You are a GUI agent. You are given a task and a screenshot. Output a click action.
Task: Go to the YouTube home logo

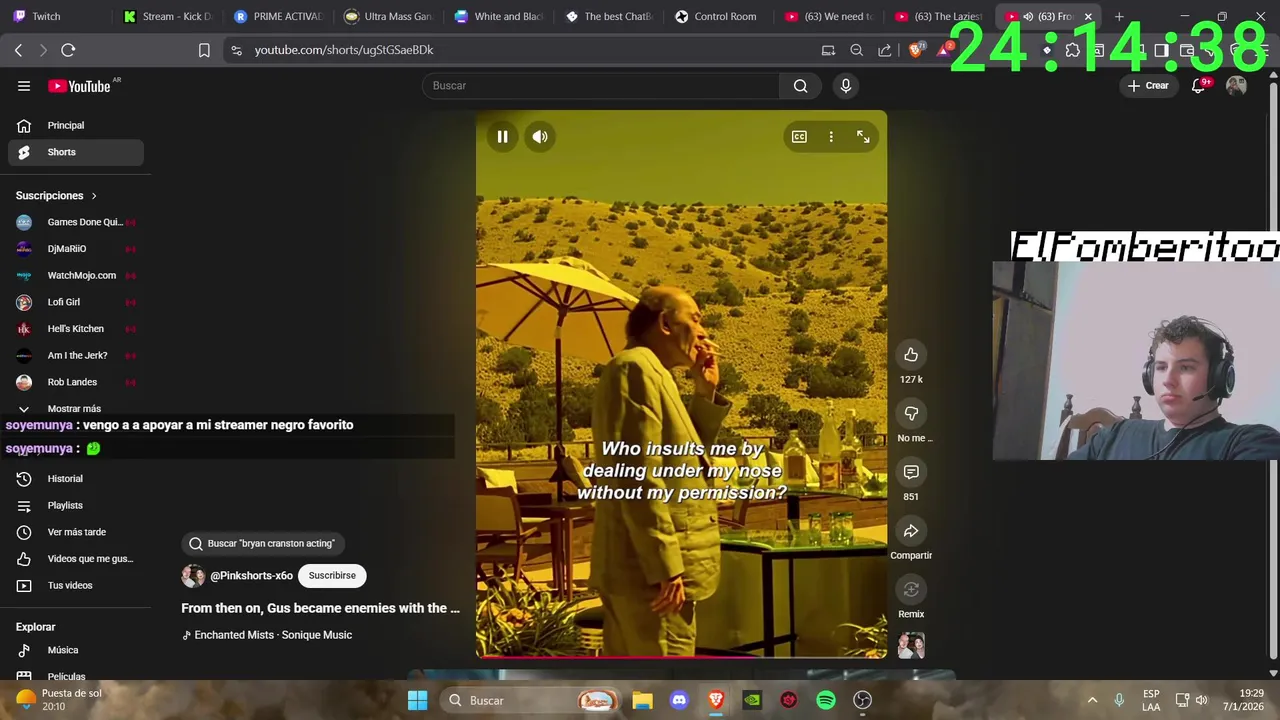coord(79,86)
